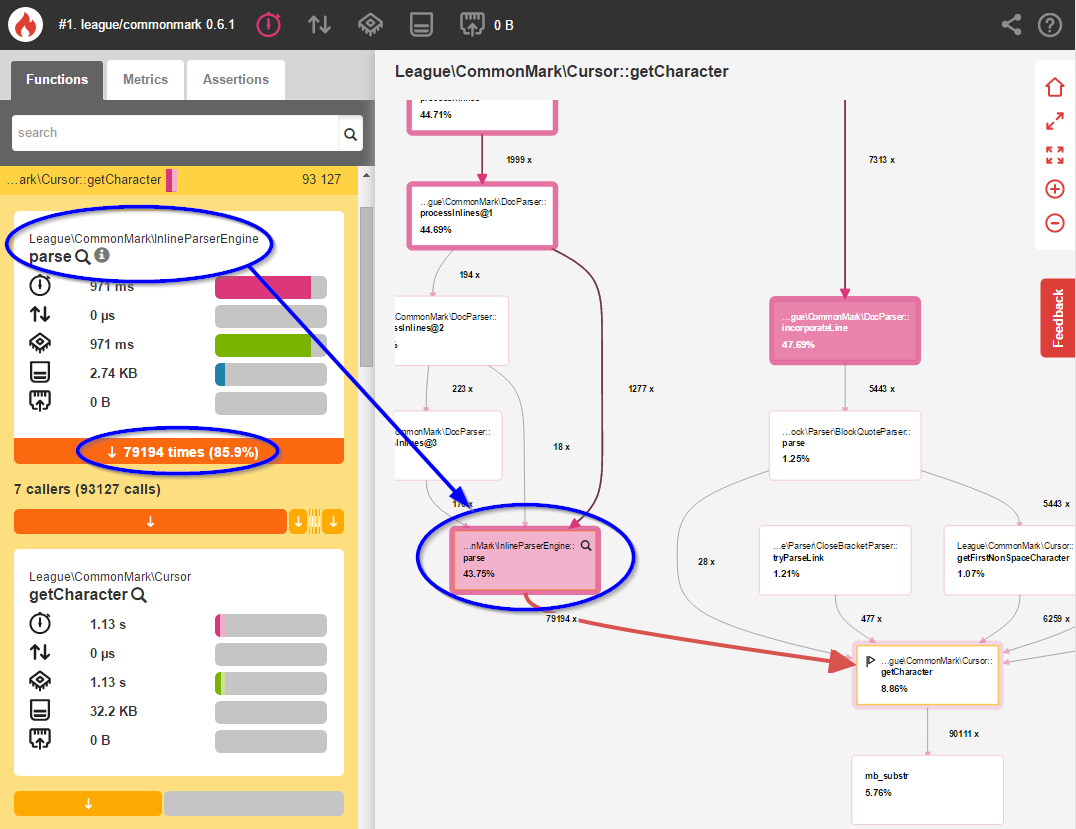The height and width of the screenshot is (829, 1076).
Task: Switch to the Metrics tab
Action: pos(145,80)
